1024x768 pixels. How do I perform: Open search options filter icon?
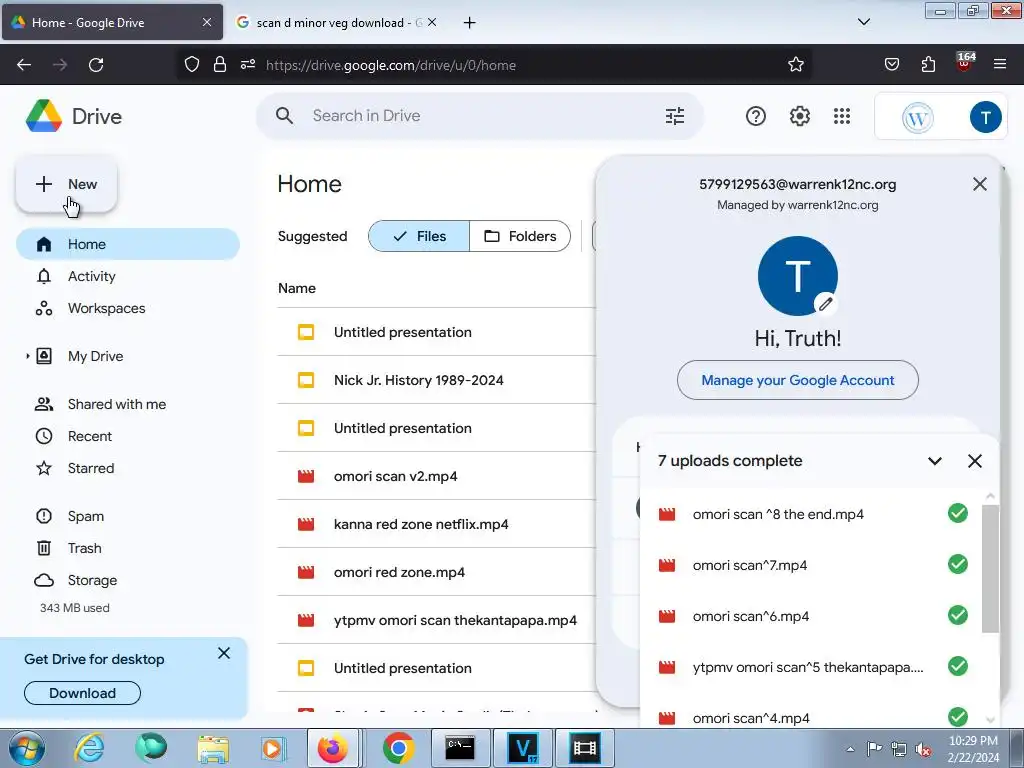click(675, 116)
